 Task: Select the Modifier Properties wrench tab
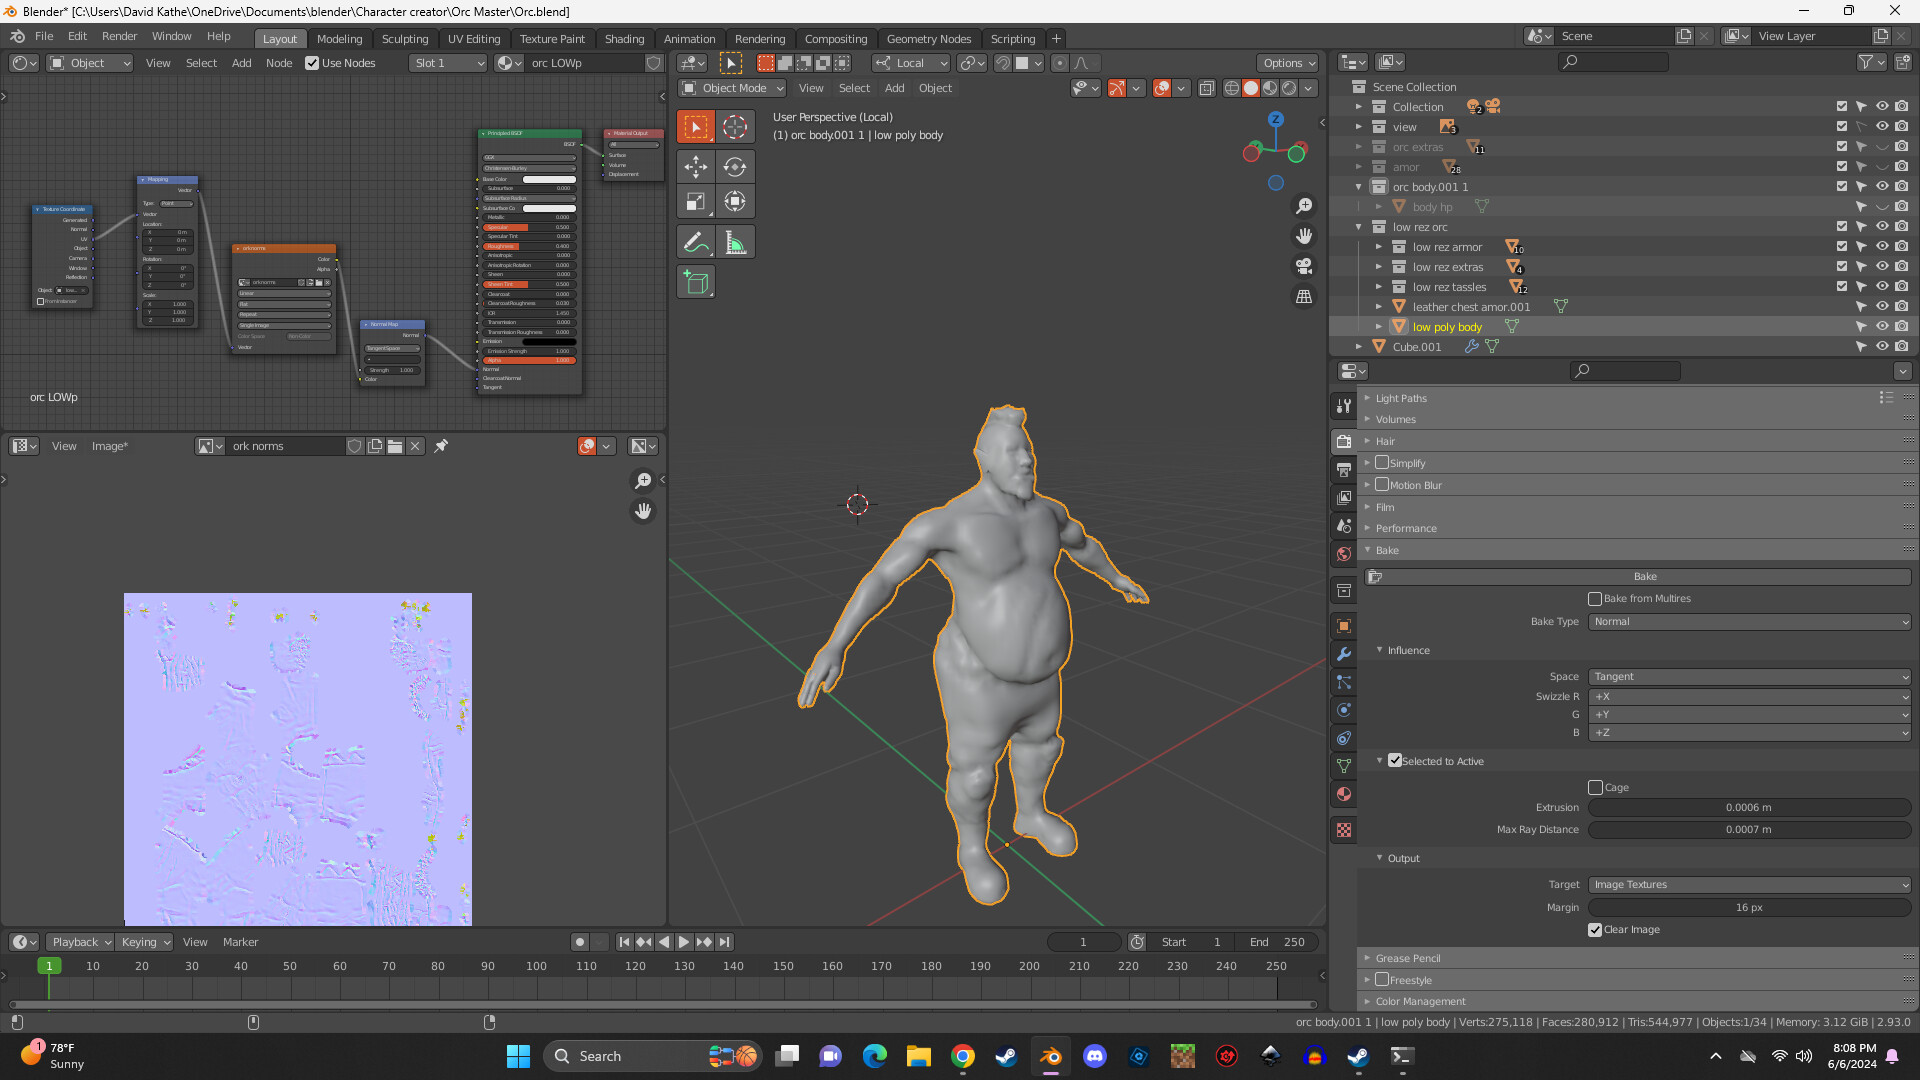click(1343, 654)
